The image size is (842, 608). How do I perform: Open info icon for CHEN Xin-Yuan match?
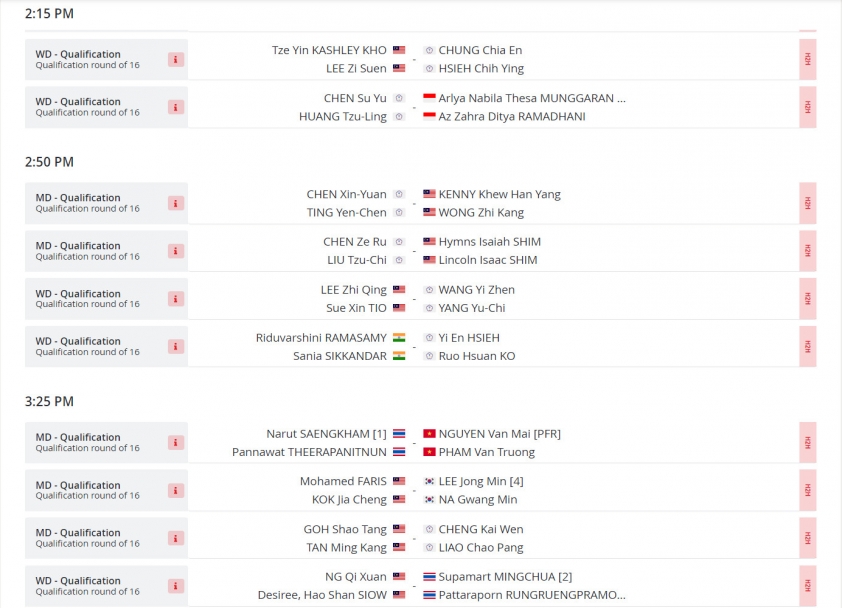[x=176, y=203]
